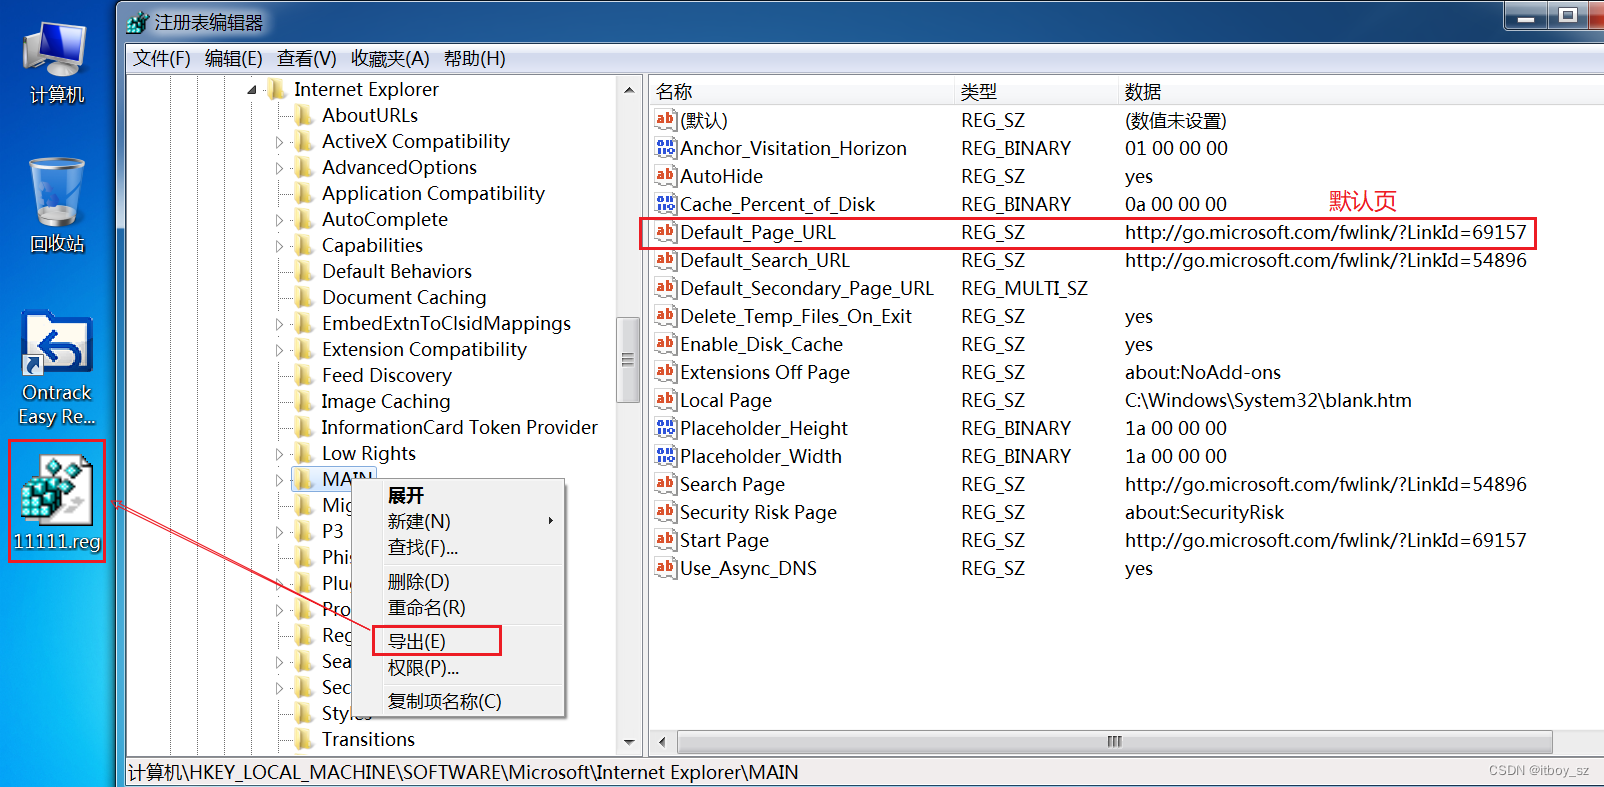Click the values pane scroll left arrow
1604x787 pixels.
click(661, 742)
